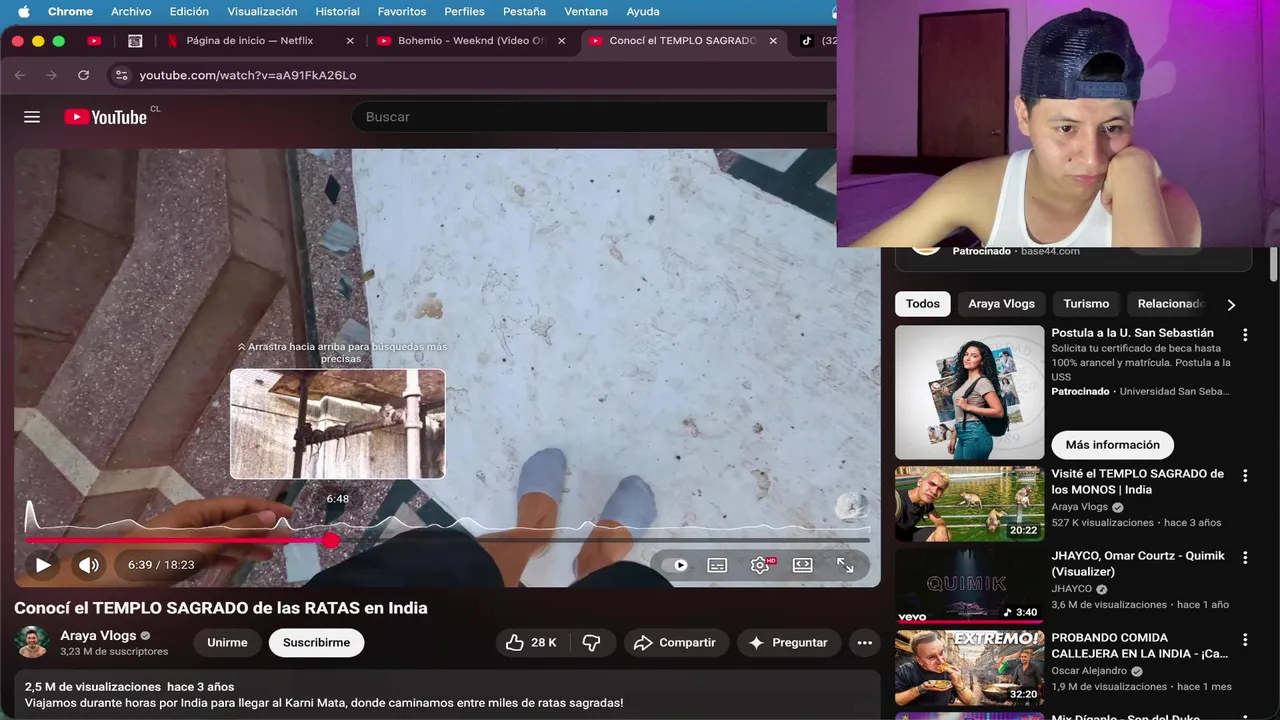Switch to the pinned YouTube tab
1280x720 pixels.
pos(94,41)
